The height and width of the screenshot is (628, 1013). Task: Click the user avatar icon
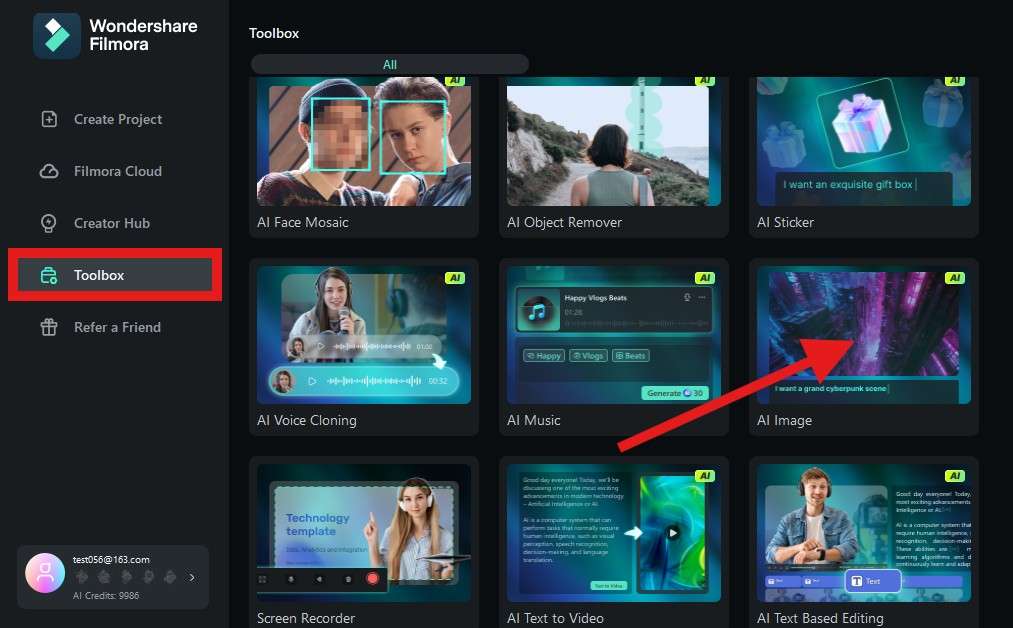pos(45,573)
